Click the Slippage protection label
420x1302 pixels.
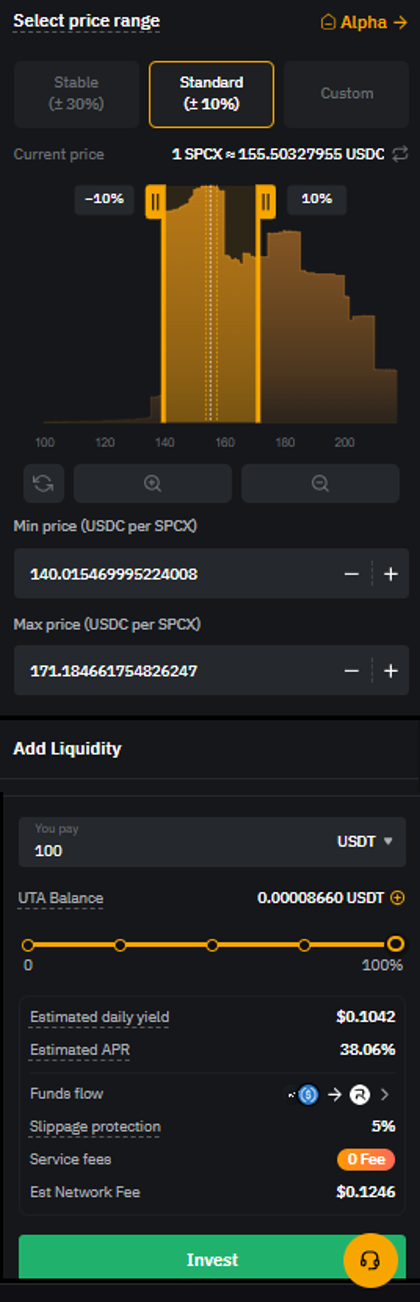(x=95, y=1126)
